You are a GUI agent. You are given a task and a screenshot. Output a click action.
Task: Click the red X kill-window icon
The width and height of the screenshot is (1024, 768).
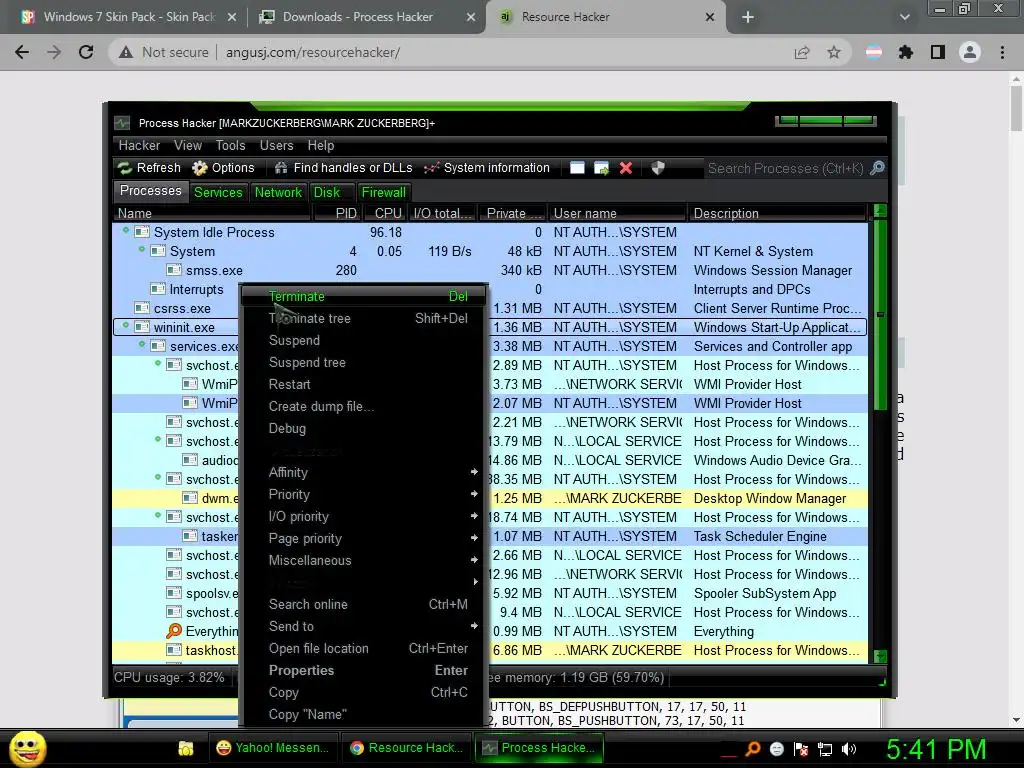(x=626, y=168)
